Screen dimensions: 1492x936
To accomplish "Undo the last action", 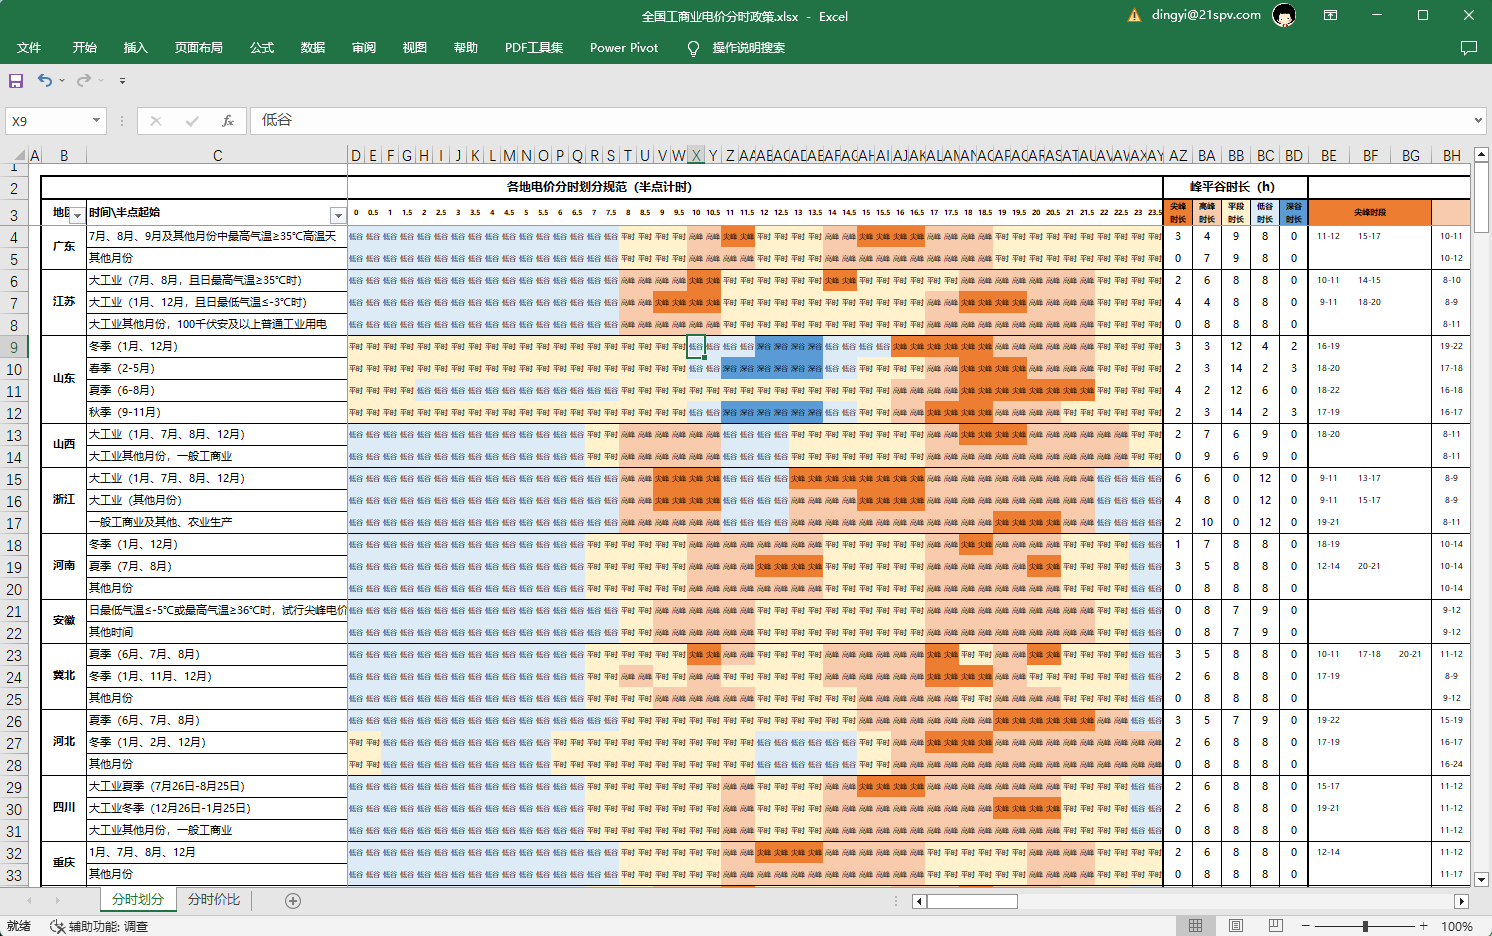I will (45, 80).
